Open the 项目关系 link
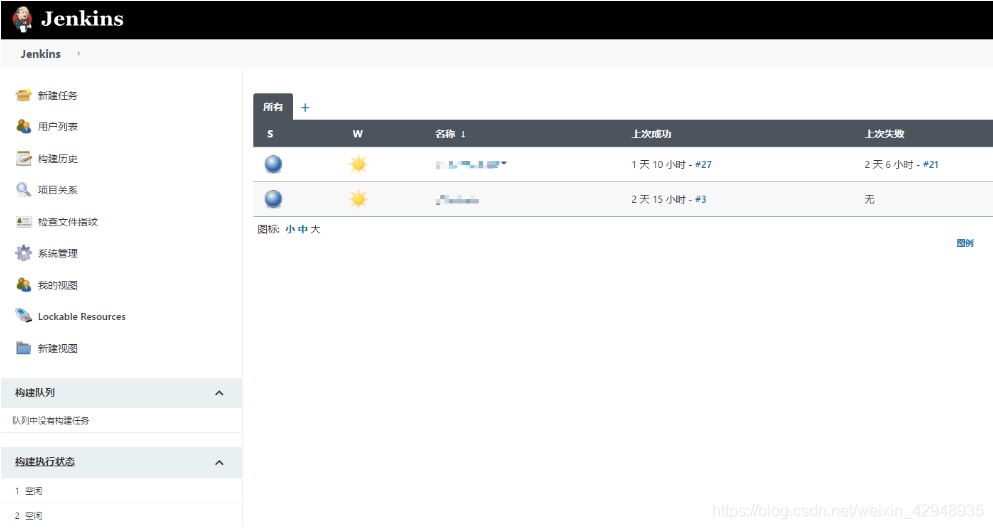This screenshot has height=529, width=993. 58,190
